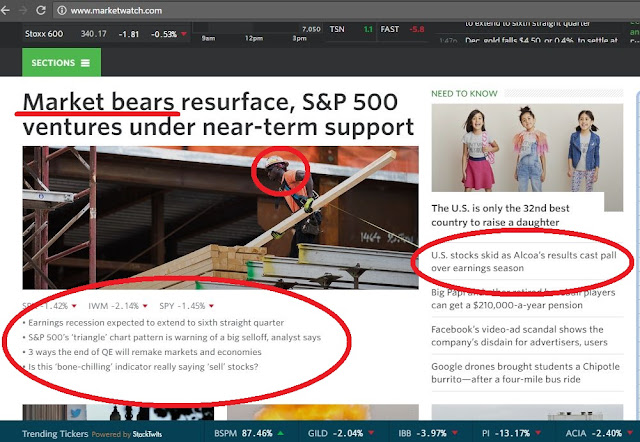This screenshot has width=640, height=442.
Task: Click the site info icon in address bar
Action: (x=62, y=10)
